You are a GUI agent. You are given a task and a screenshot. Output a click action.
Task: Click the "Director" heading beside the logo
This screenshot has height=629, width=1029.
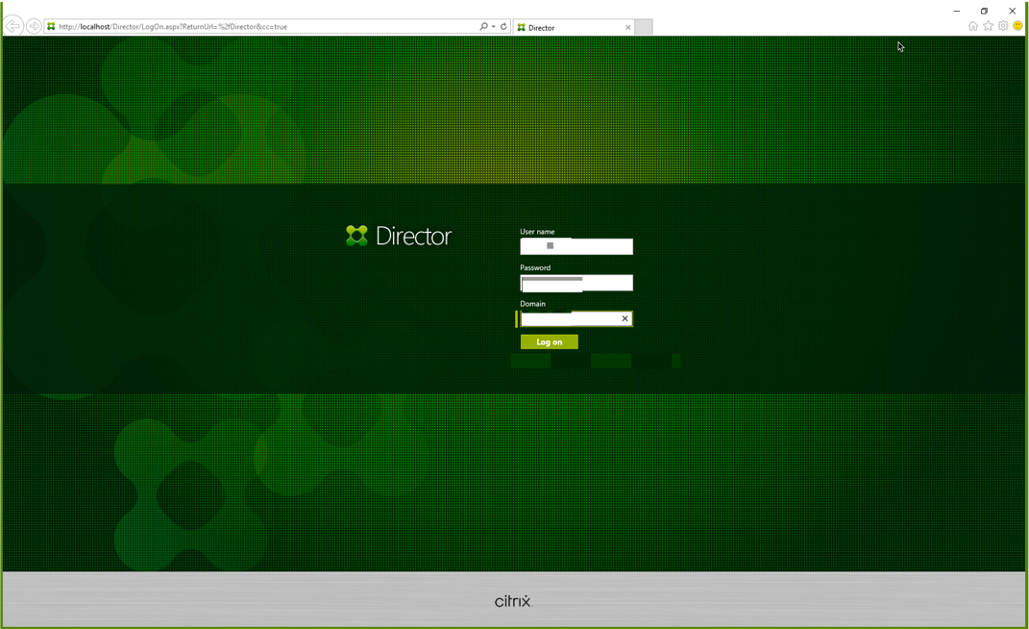click(413, 236)
